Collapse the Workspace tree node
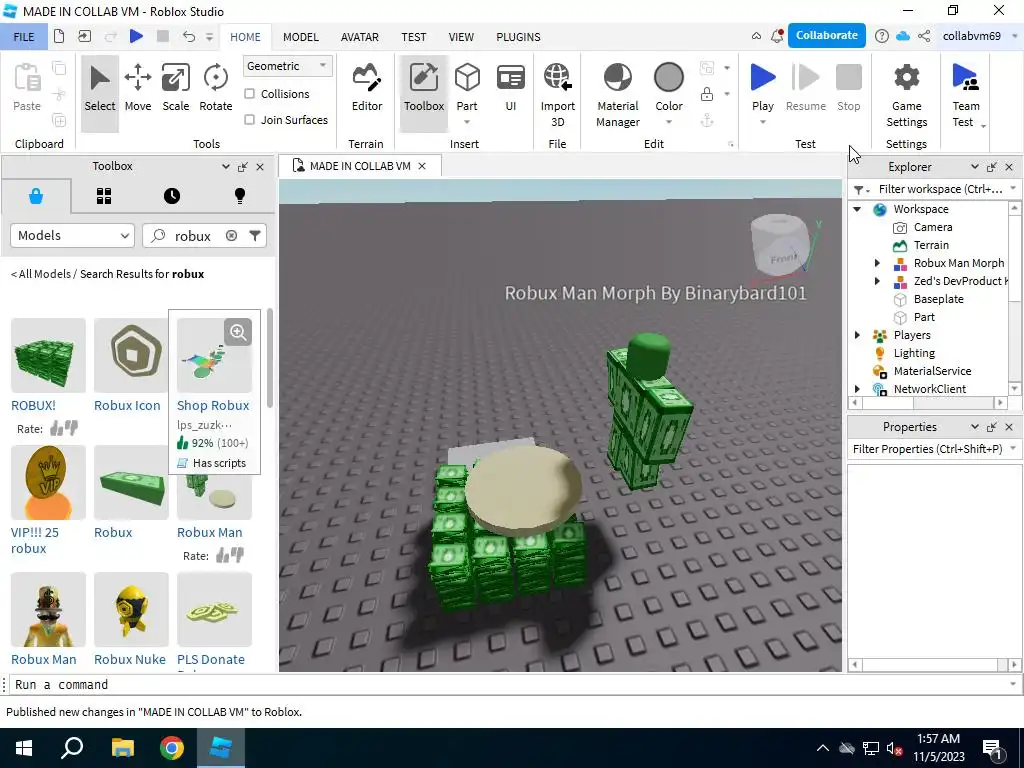This screenshot has height=768, width=1024. click(x=857, y=209)
